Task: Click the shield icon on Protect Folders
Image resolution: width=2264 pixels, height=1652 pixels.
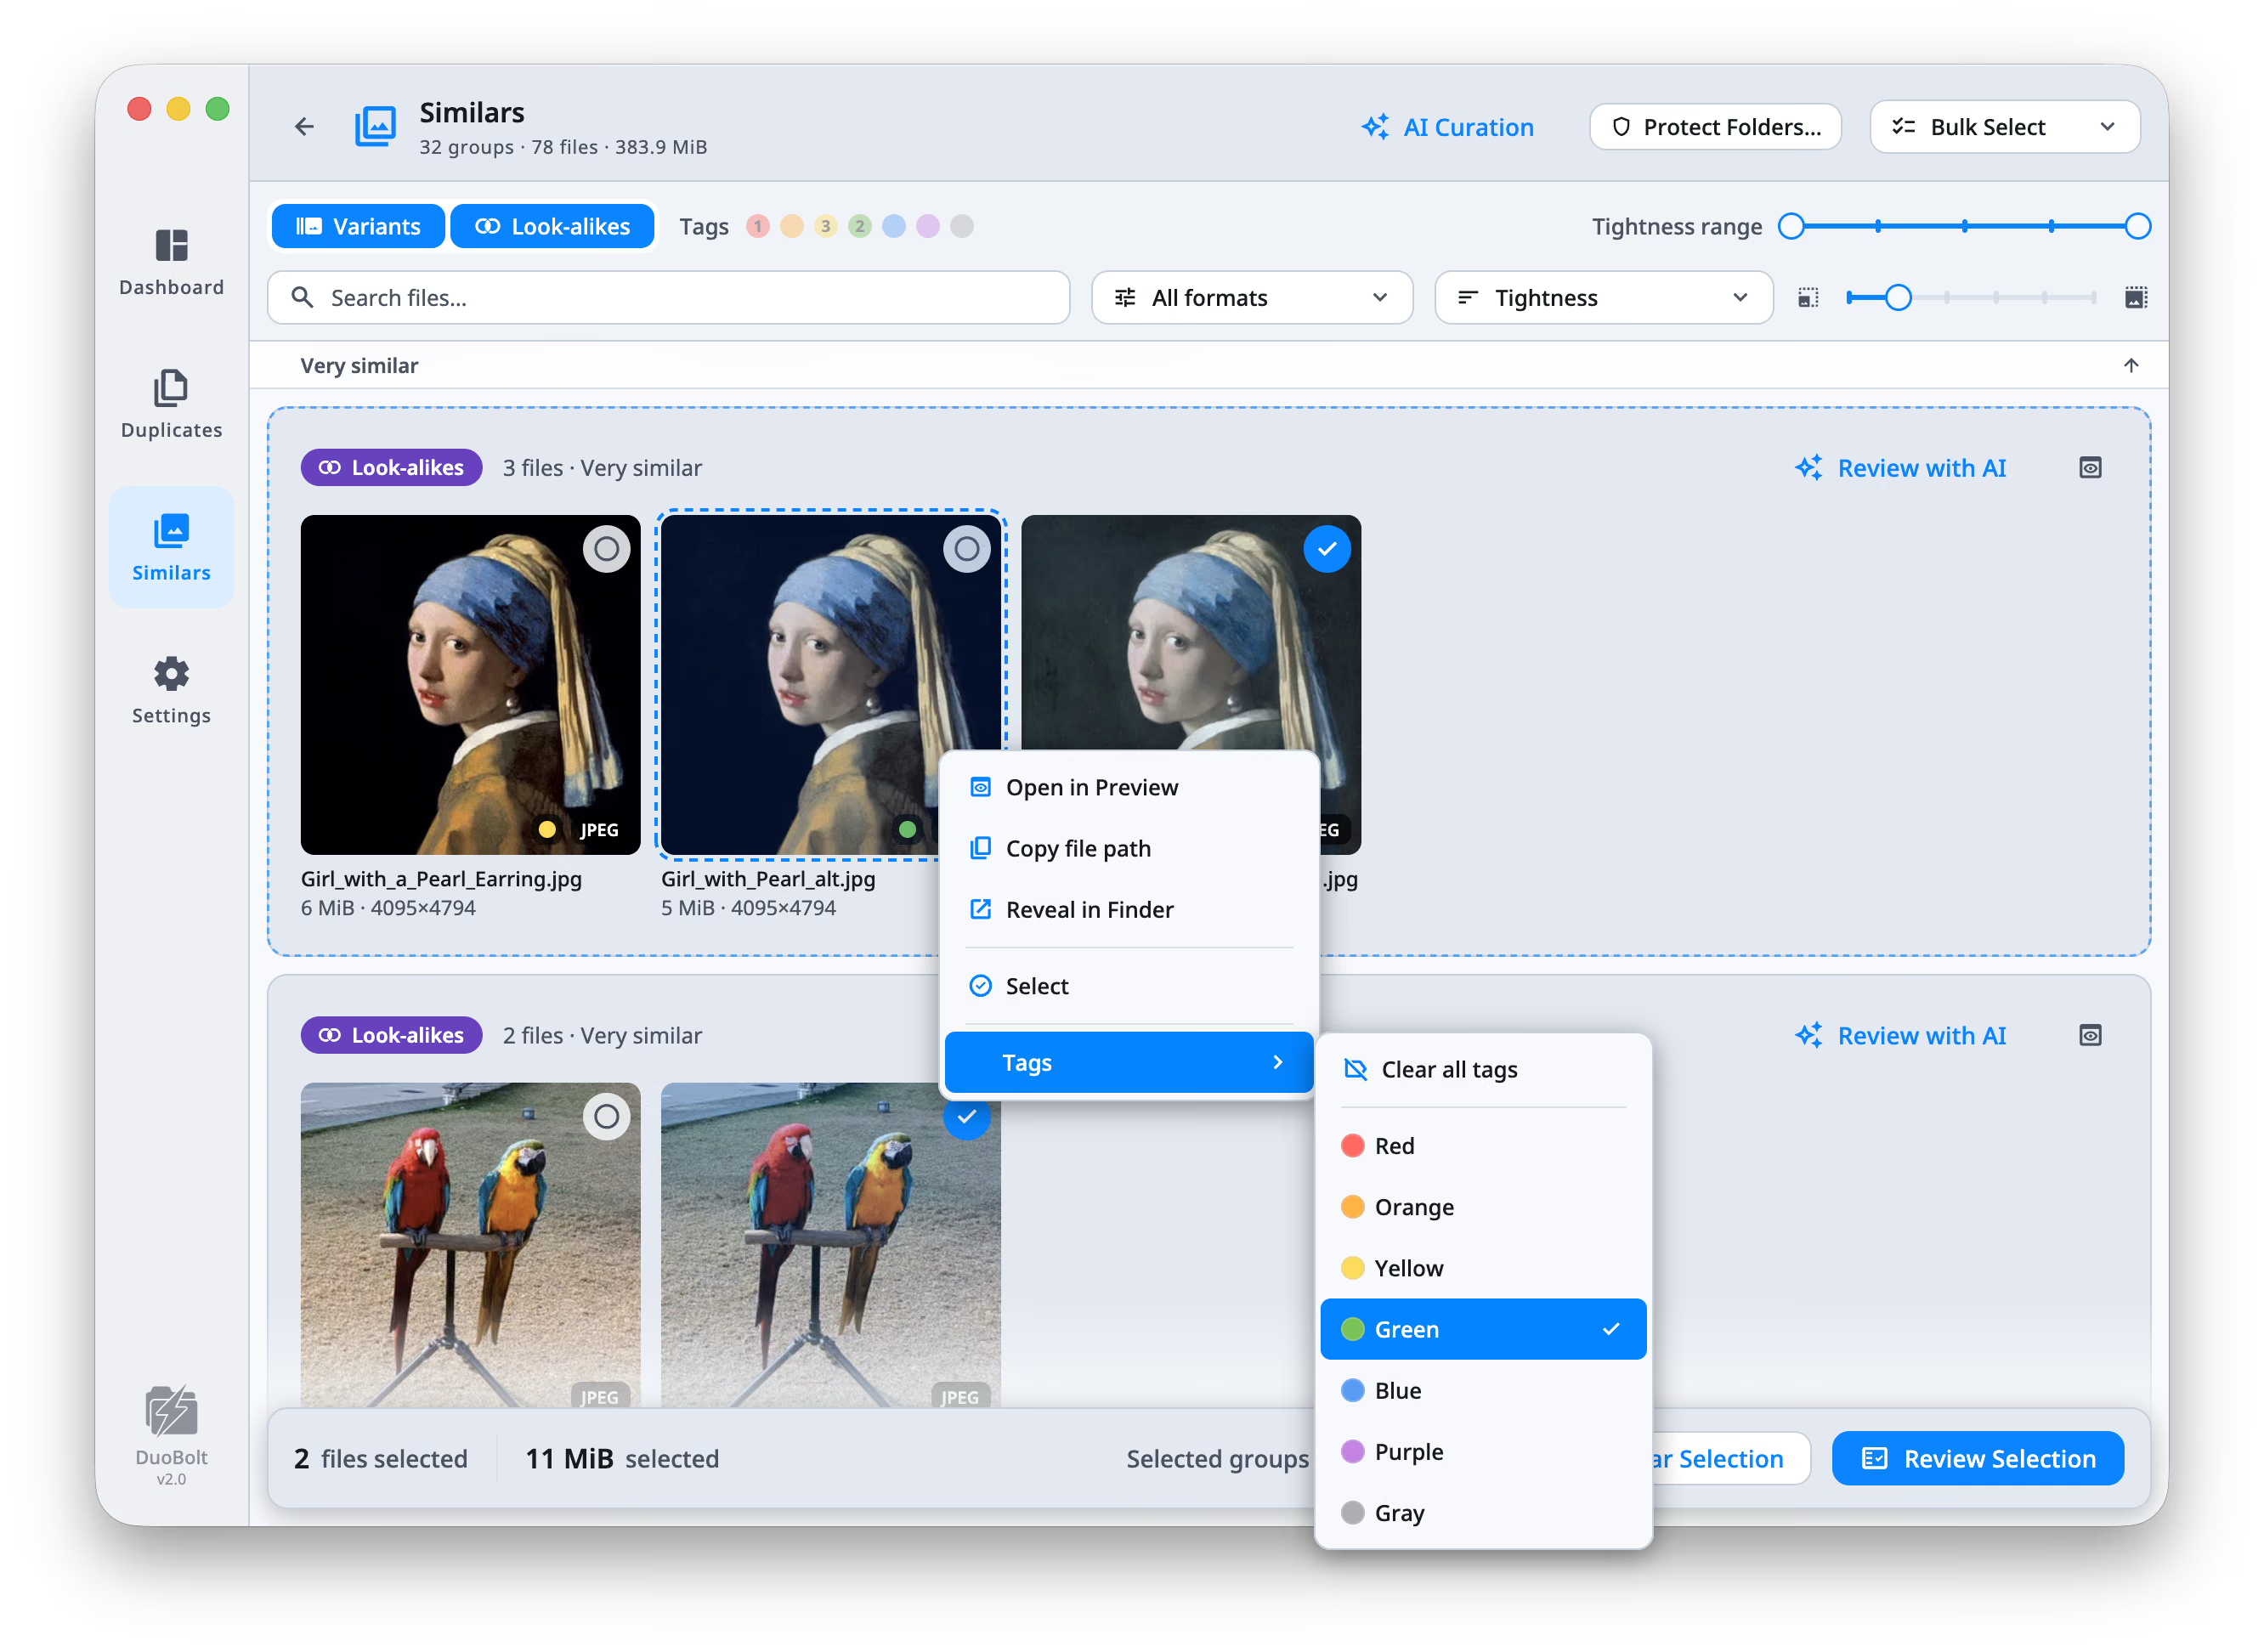Action: [x=1622, y=127]
